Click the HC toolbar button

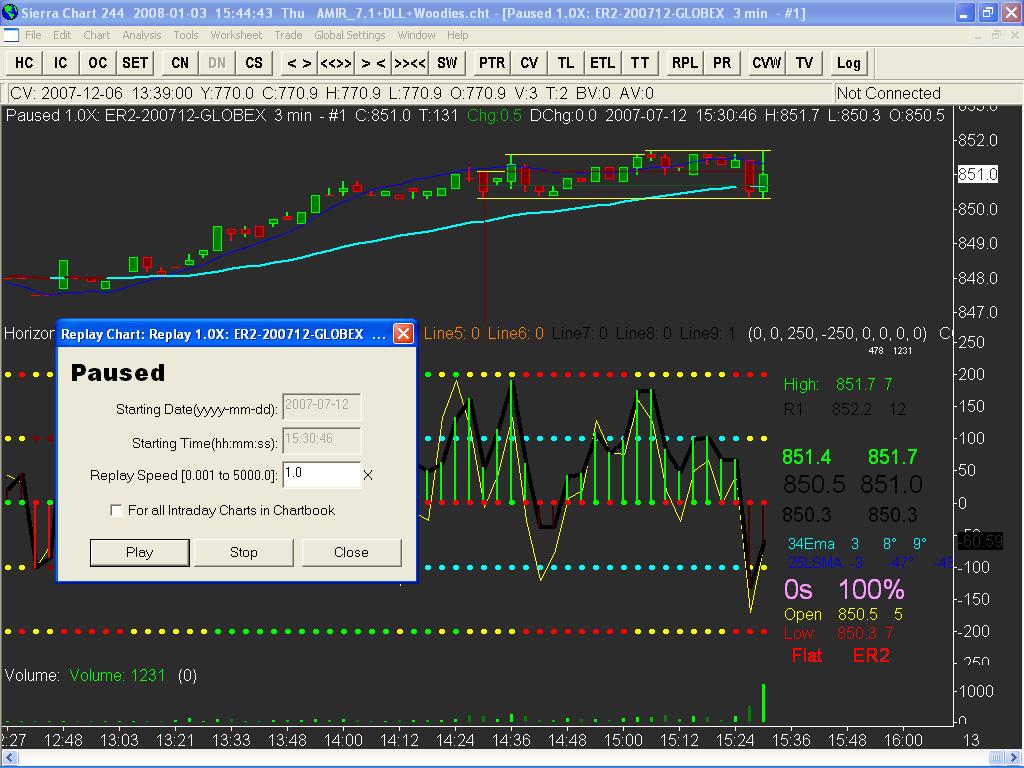click(24, 63)
